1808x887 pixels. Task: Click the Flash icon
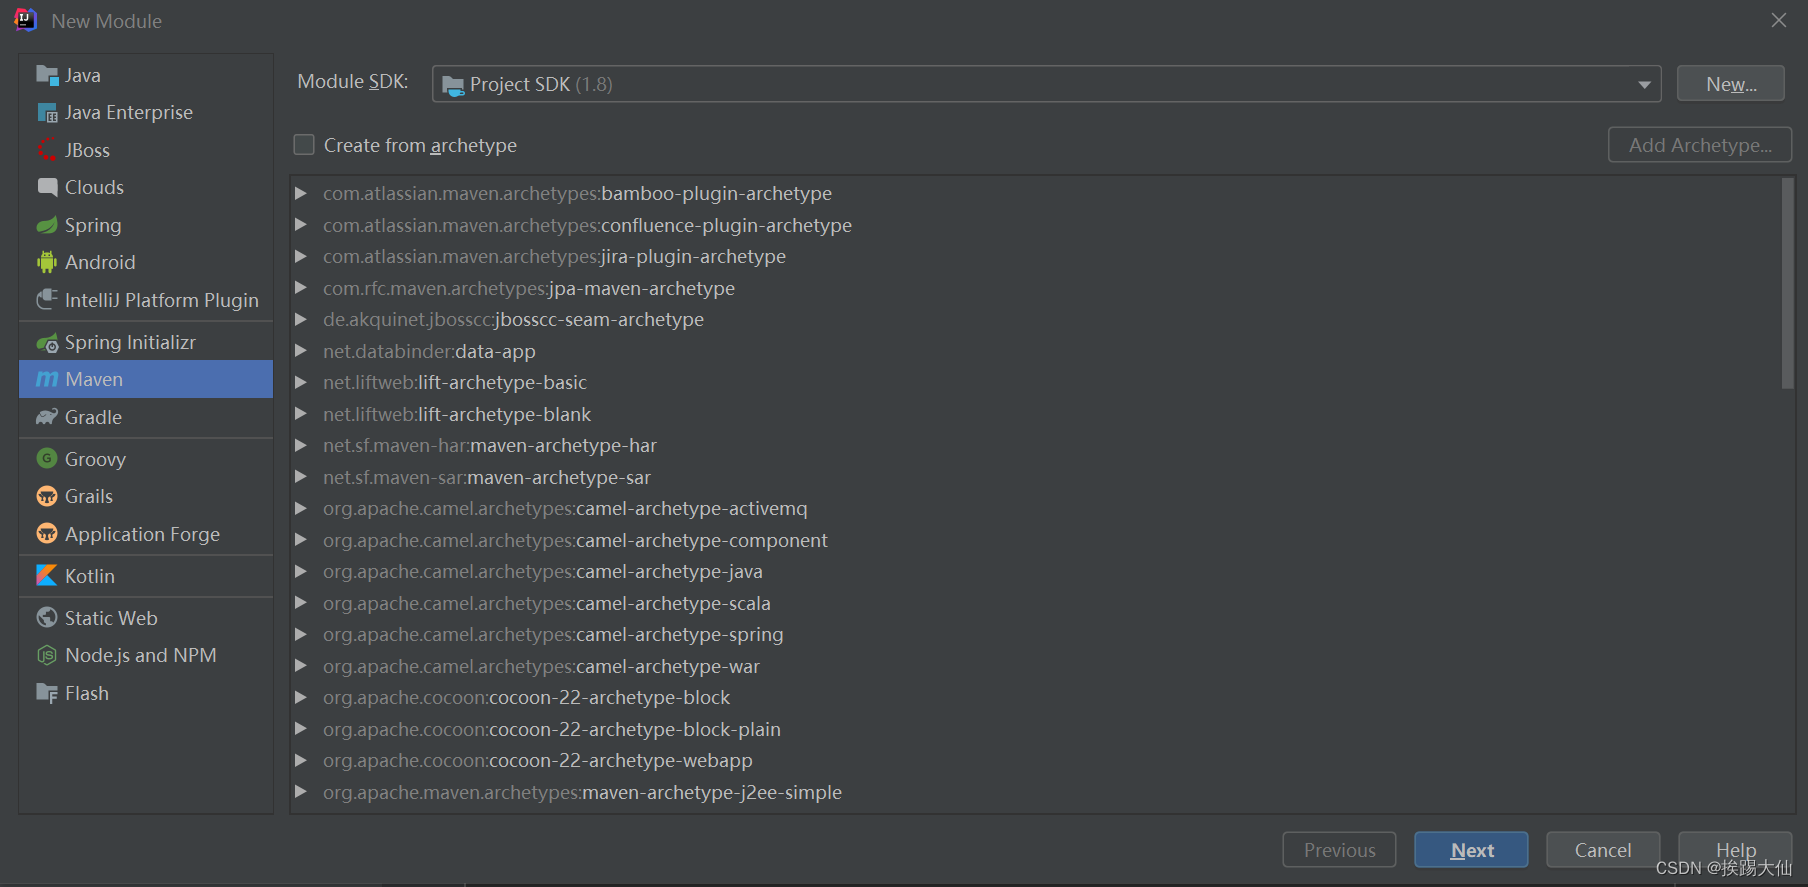47,693
